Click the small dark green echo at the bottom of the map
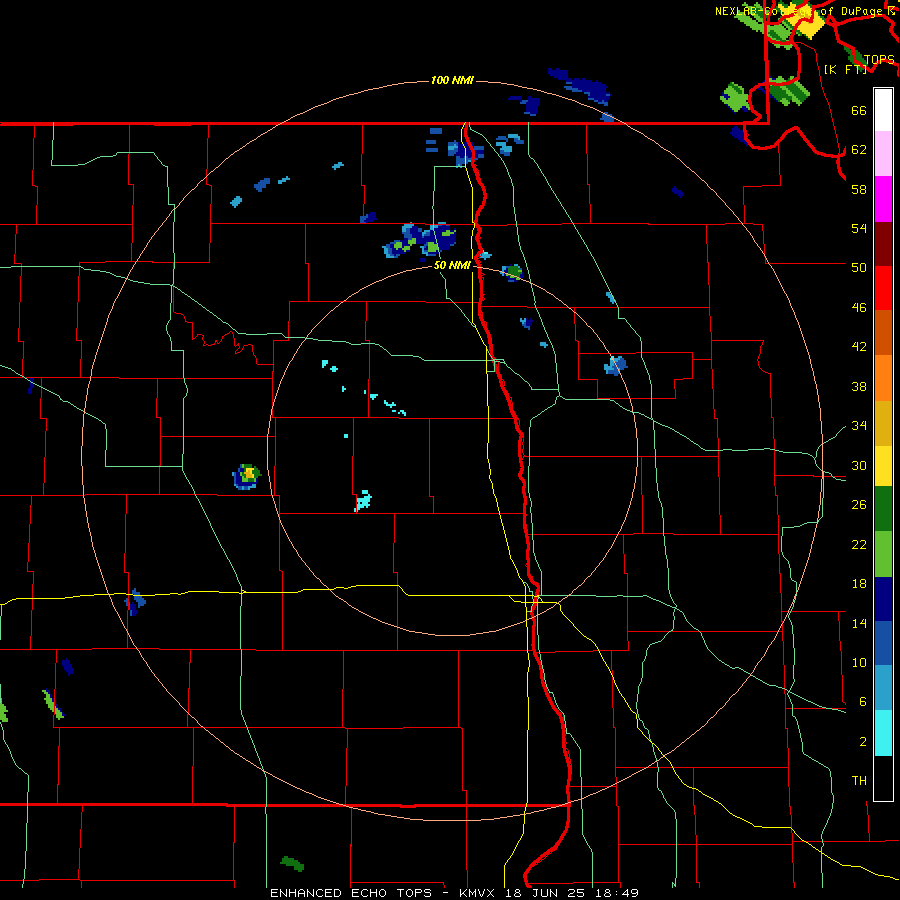Image resolution: width=900 pixels, height=900 pixels. pos(292,863)
